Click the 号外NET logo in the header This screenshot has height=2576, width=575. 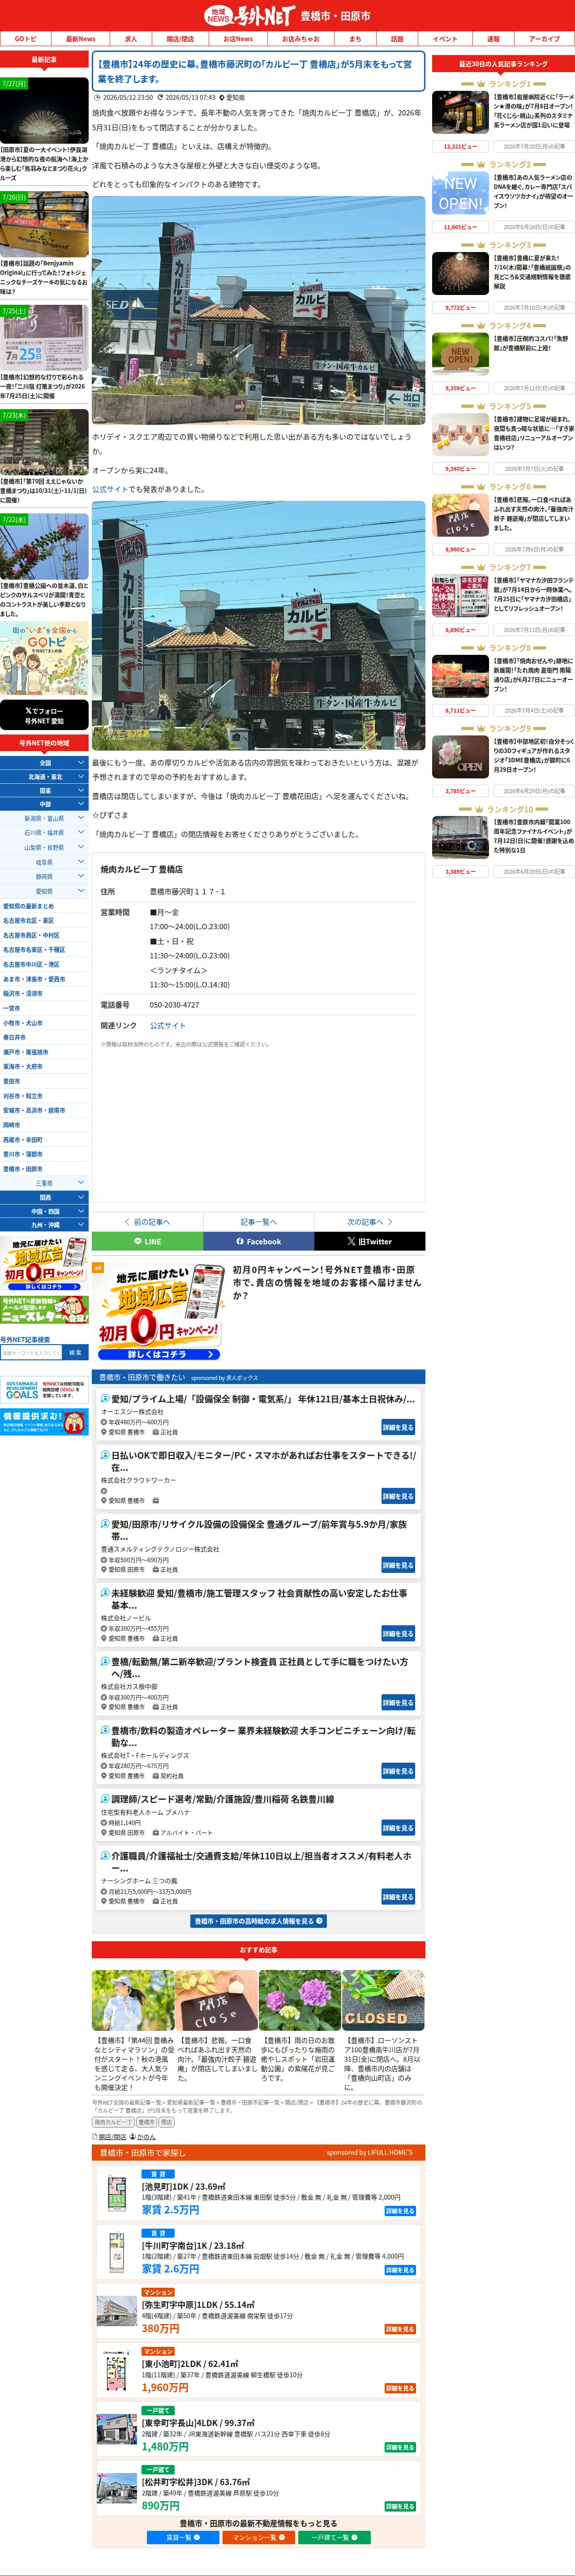[x=249, y=16]
